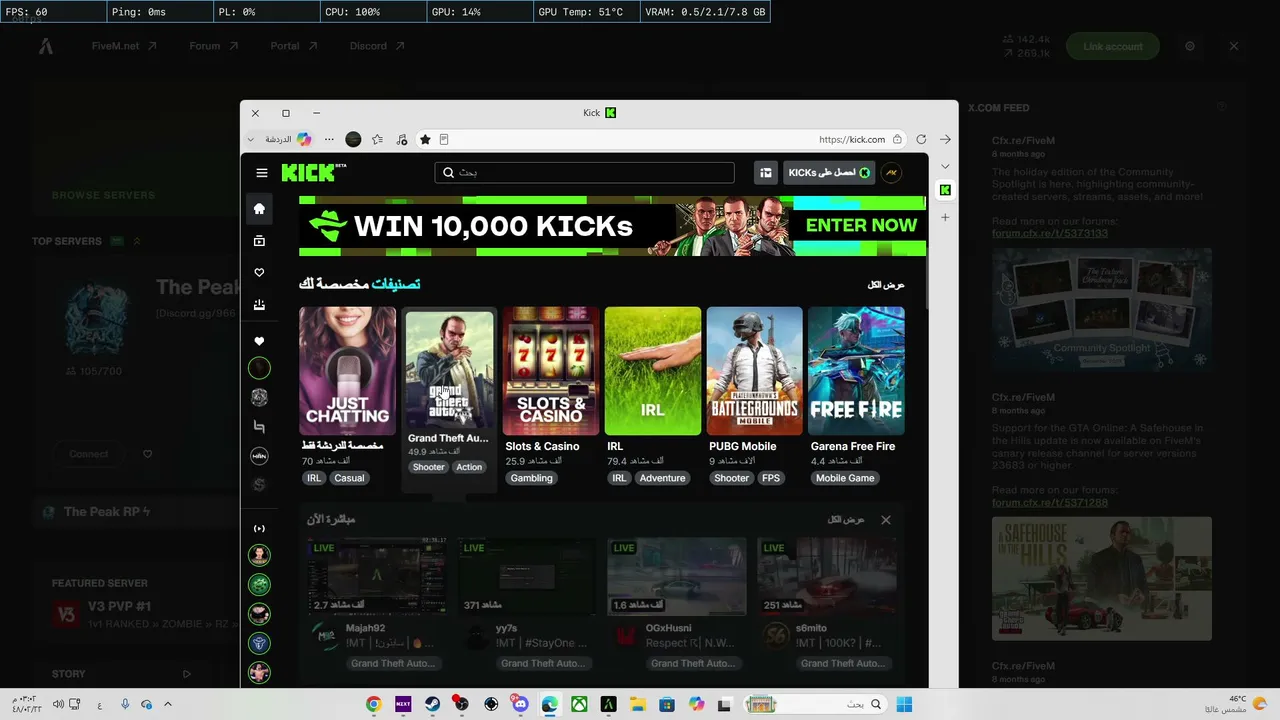This screenshot has height=720, width=1280.
Task: Click the FPS tag under PUBG Mobile
Action: click(771, 478)
